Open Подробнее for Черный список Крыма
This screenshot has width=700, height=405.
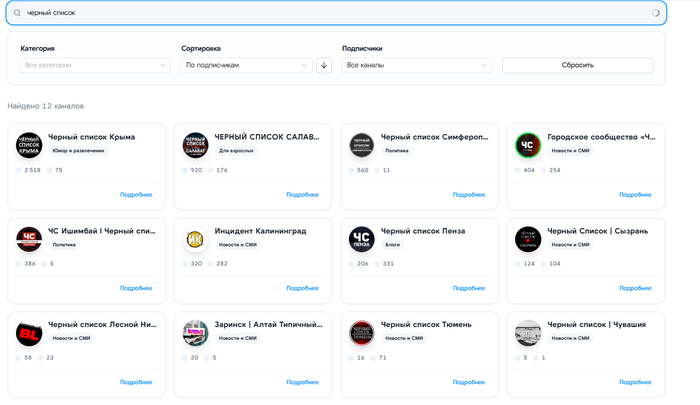[136, 195]
